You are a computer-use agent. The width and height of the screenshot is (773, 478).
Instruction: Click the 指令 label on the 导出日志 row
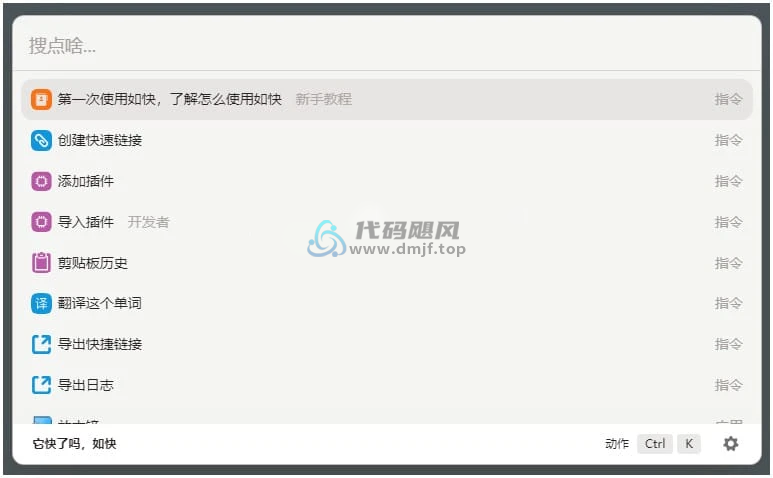[x=728, y=385]
